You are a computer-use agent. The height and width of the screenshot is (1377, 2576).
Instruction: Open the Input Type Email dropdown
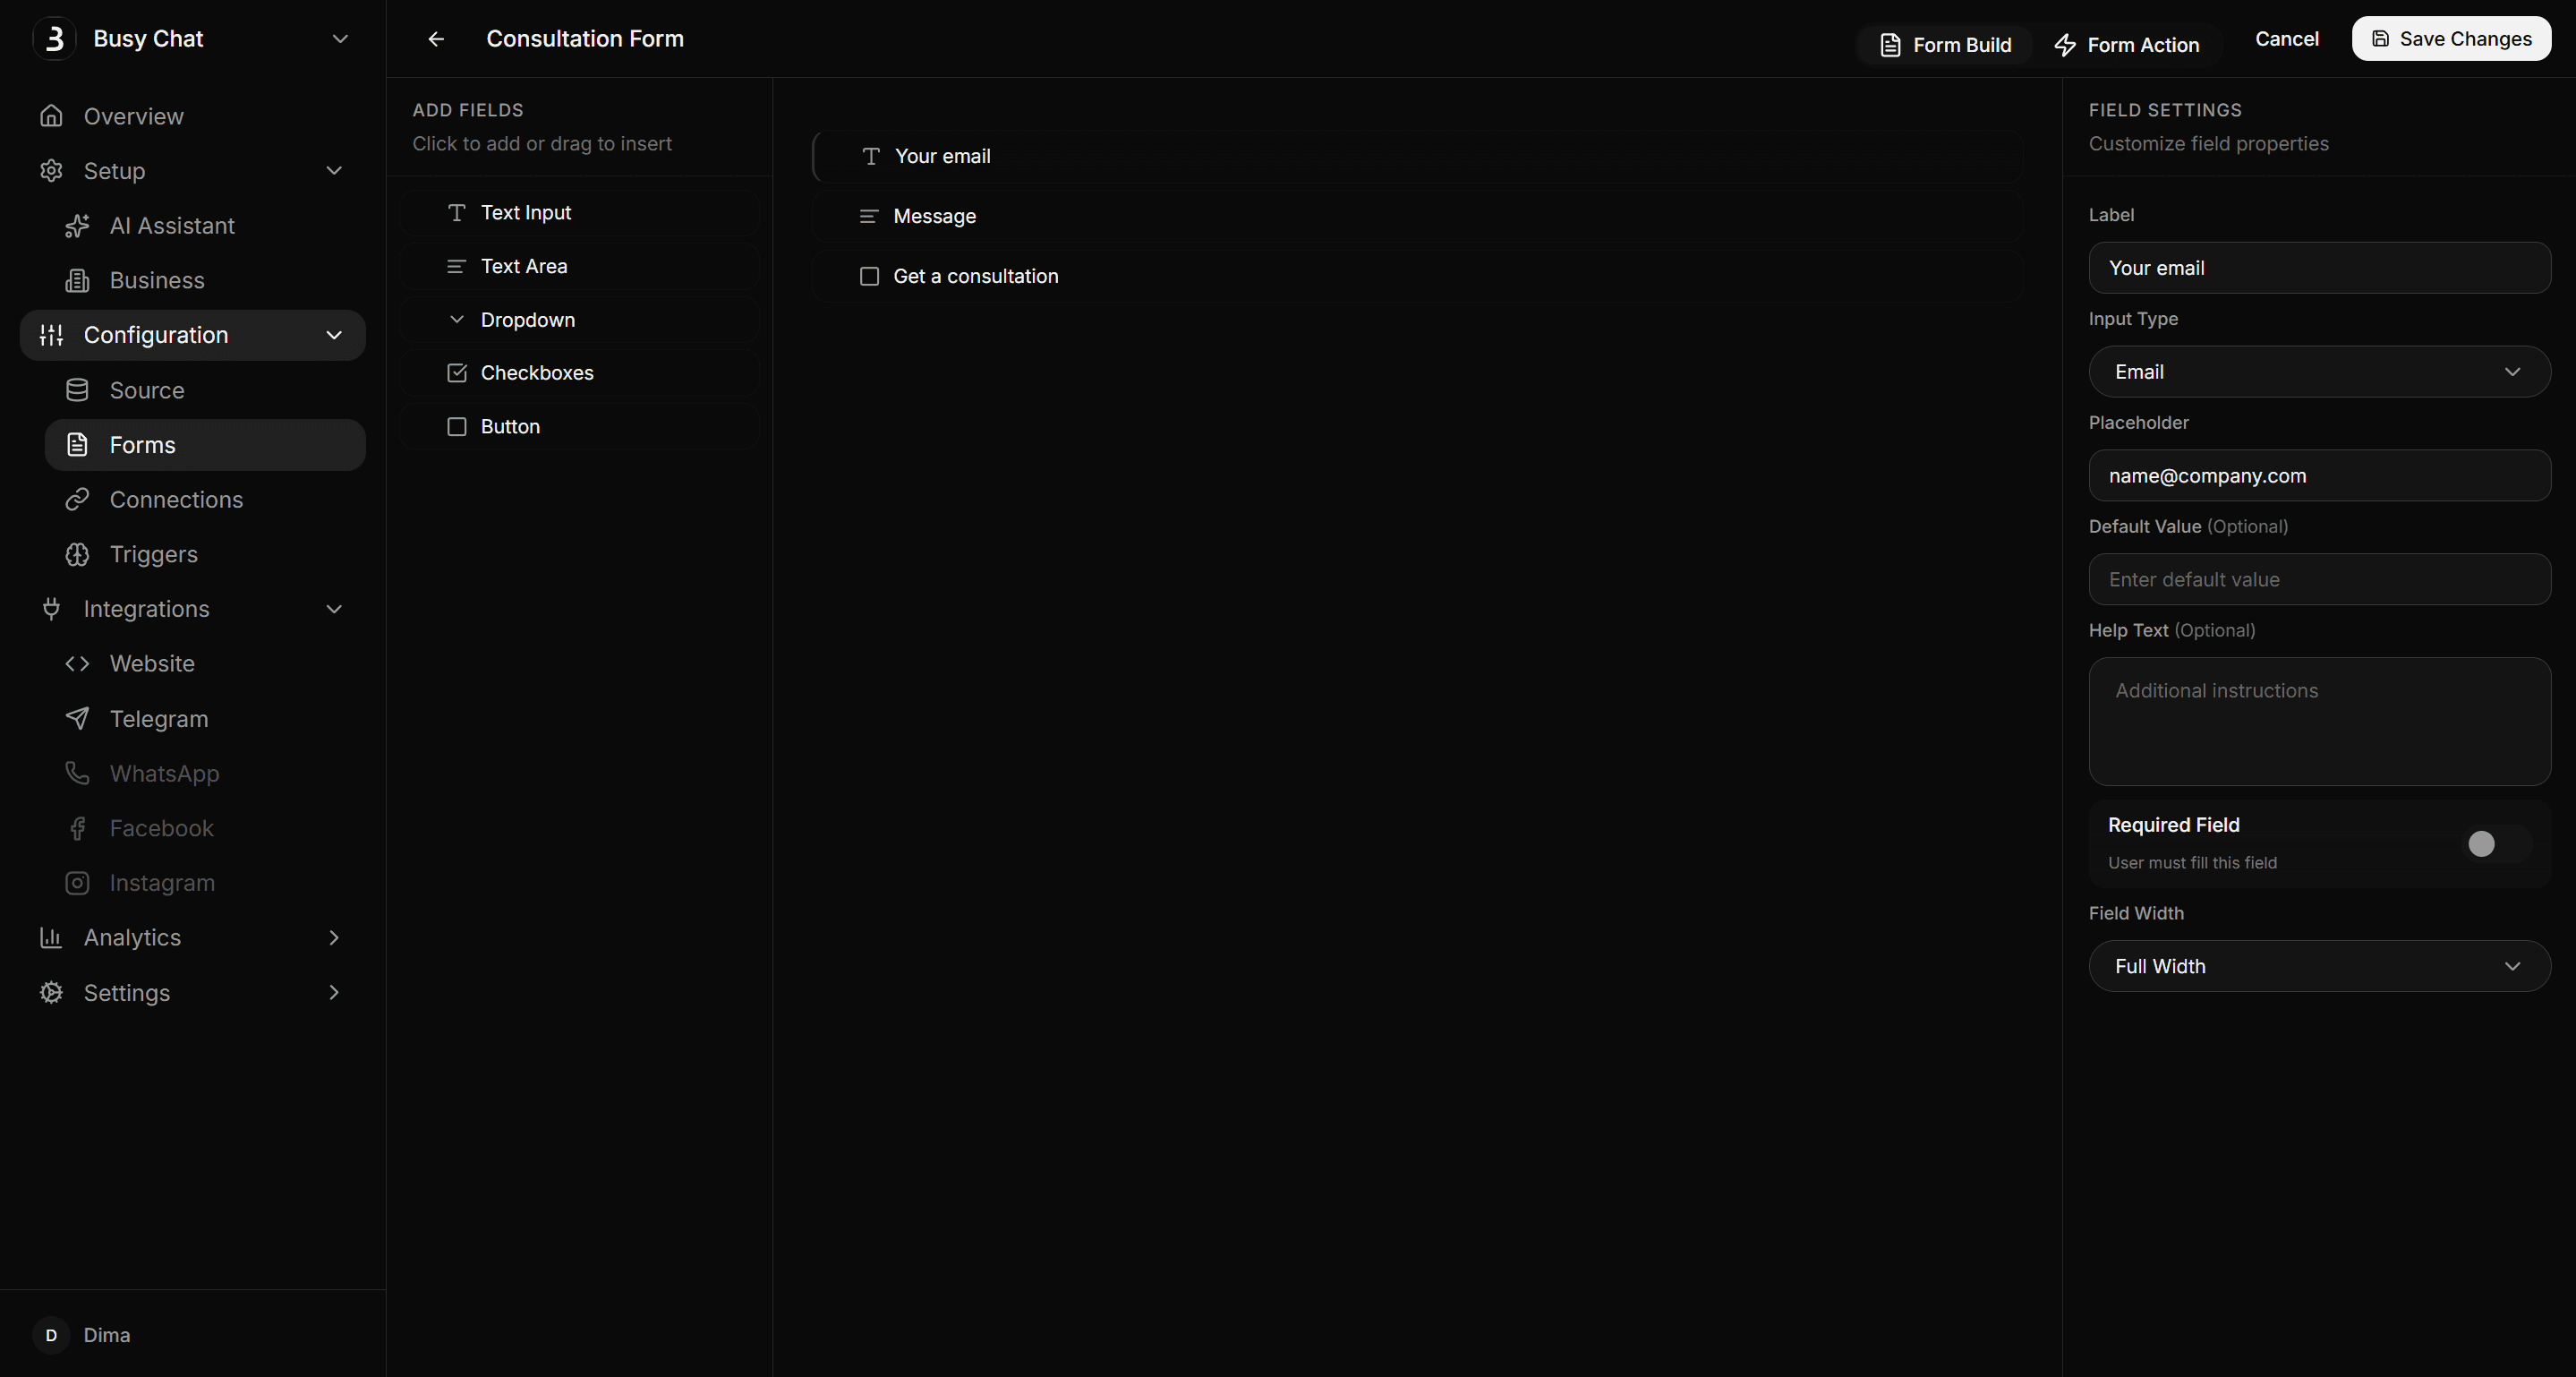click(2320, 371)
